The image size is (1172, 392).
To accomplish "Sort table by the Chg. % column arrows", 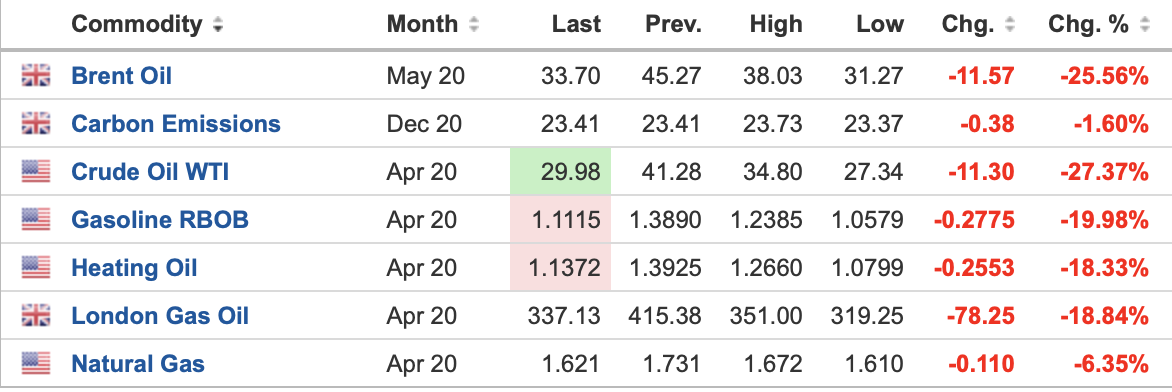I will pos(1144,25).
